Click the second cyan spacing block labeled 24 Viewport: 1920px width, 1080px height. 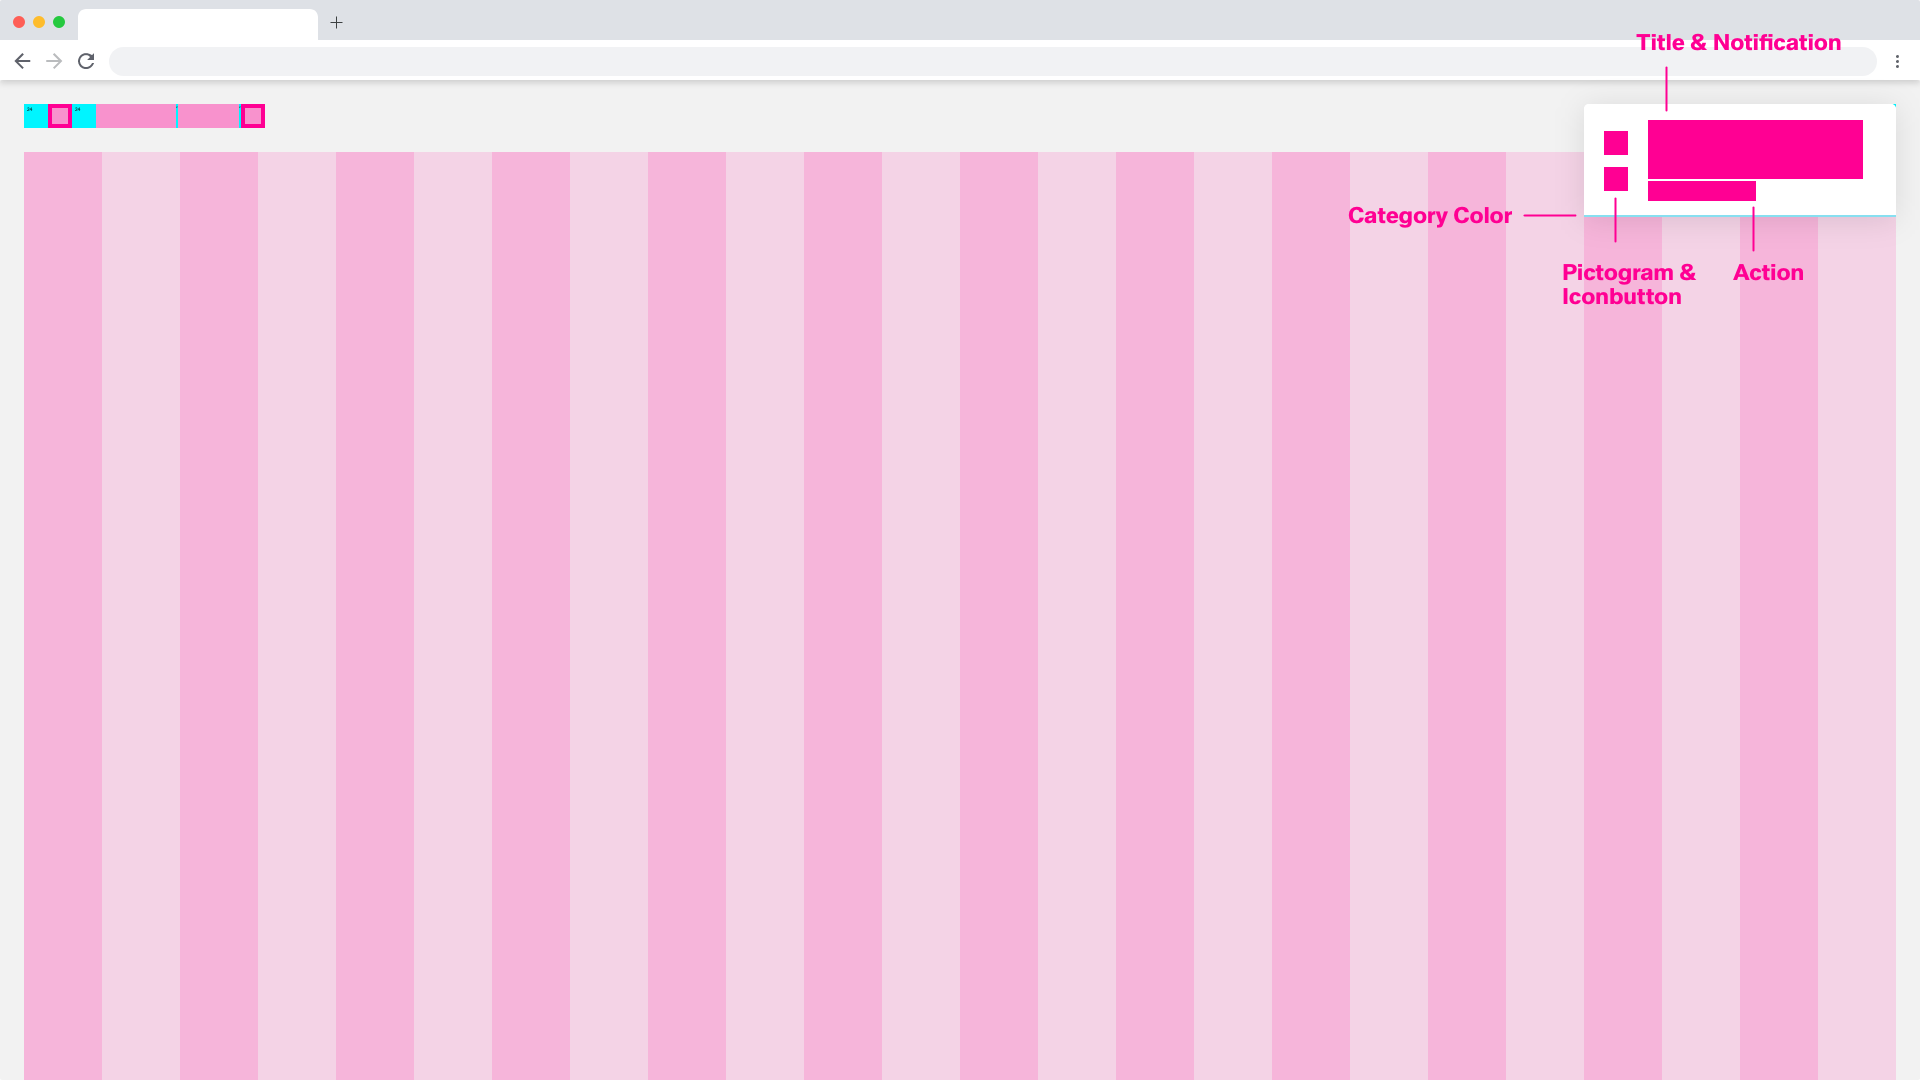[x=84, y=116]
